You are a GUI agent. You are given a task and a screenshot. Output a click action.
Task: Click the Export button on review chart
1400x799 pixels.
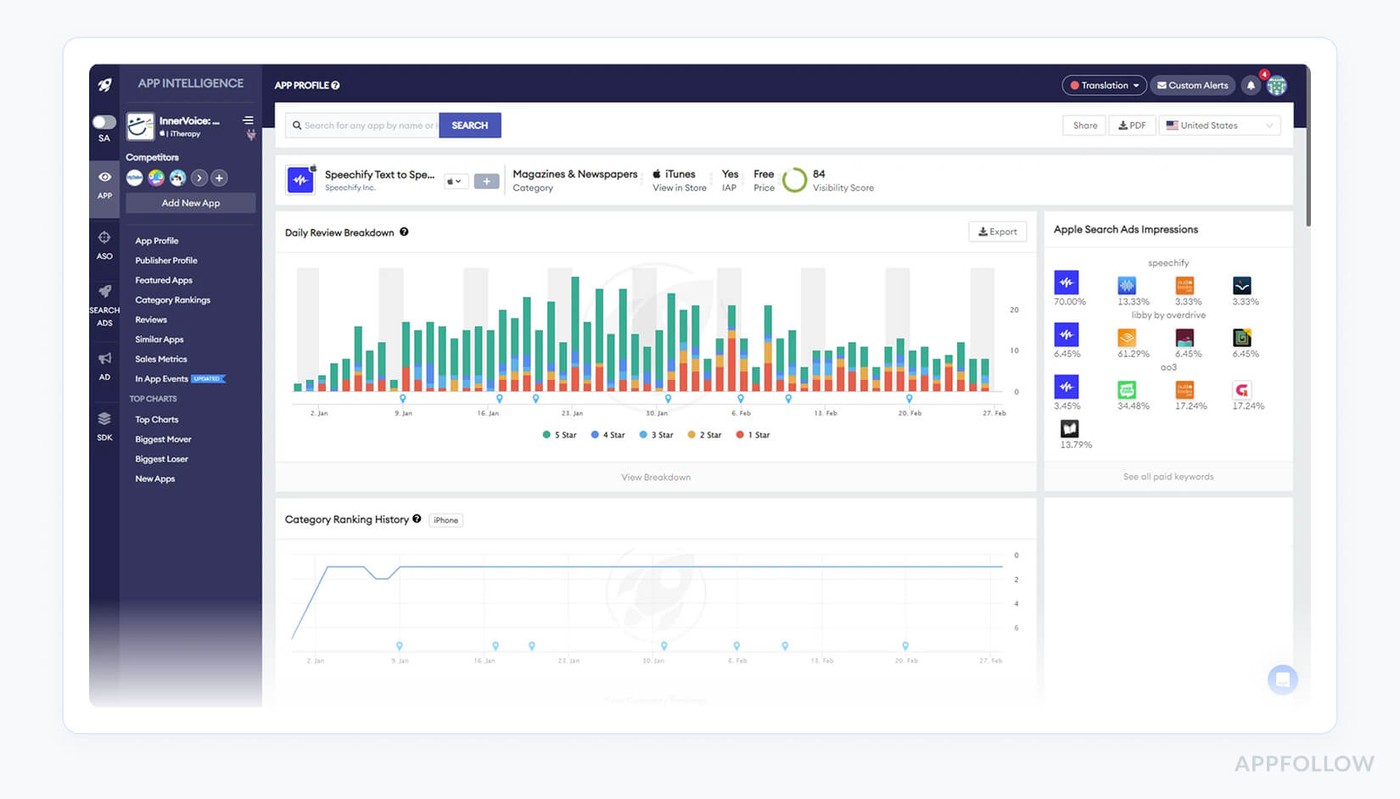tap(997, 232)
